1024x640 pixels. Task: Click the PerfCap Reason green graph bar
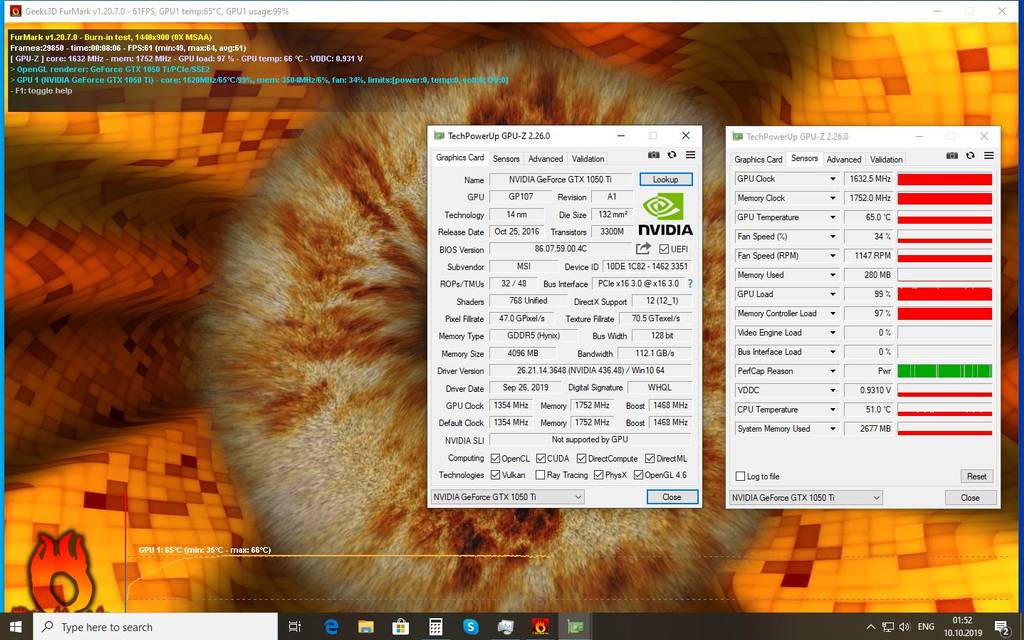[x=944, y=371]
